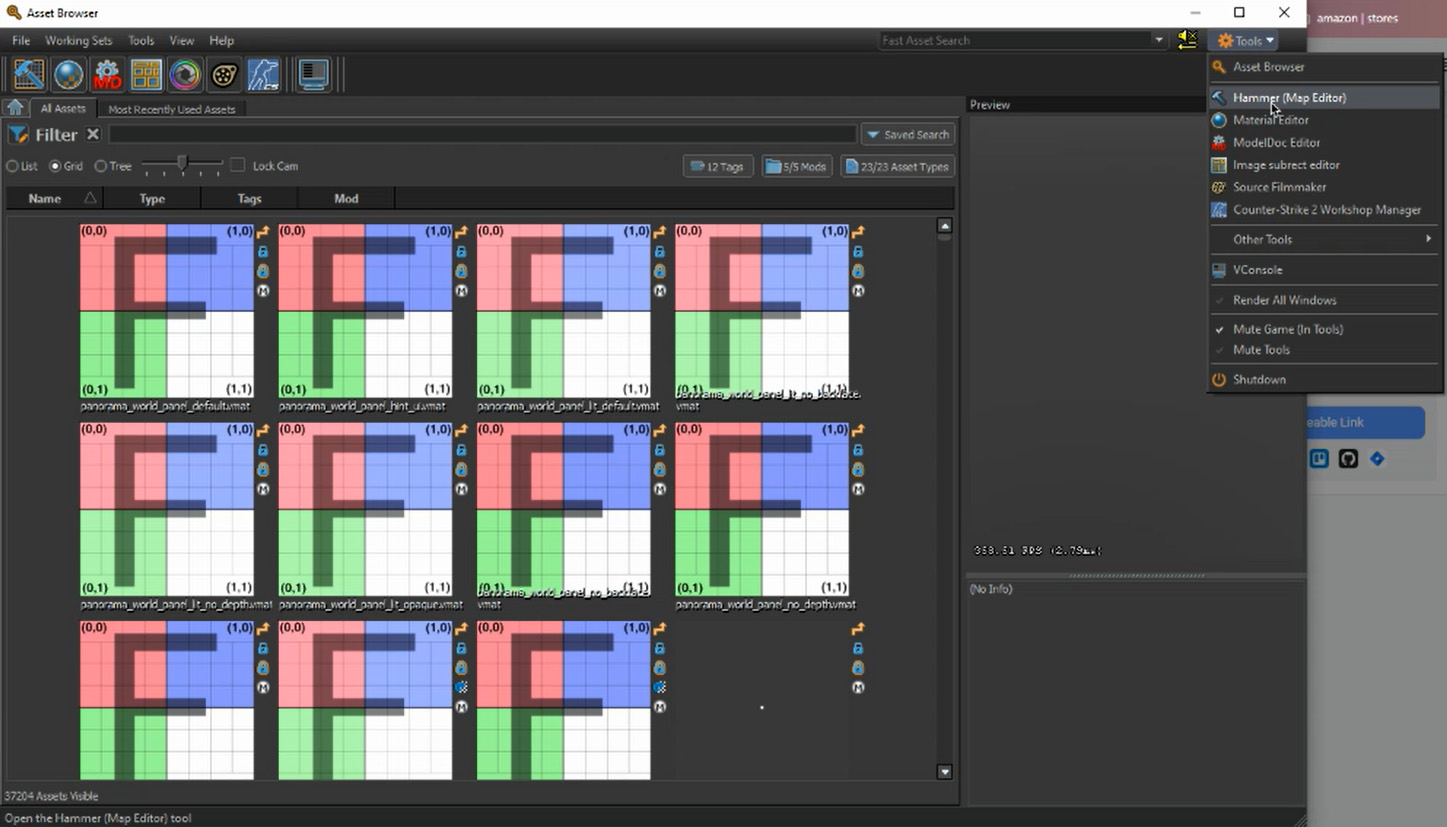Click the filter funnel icon
Viewport: 1447px width, 827px height.
coord(18,135)
